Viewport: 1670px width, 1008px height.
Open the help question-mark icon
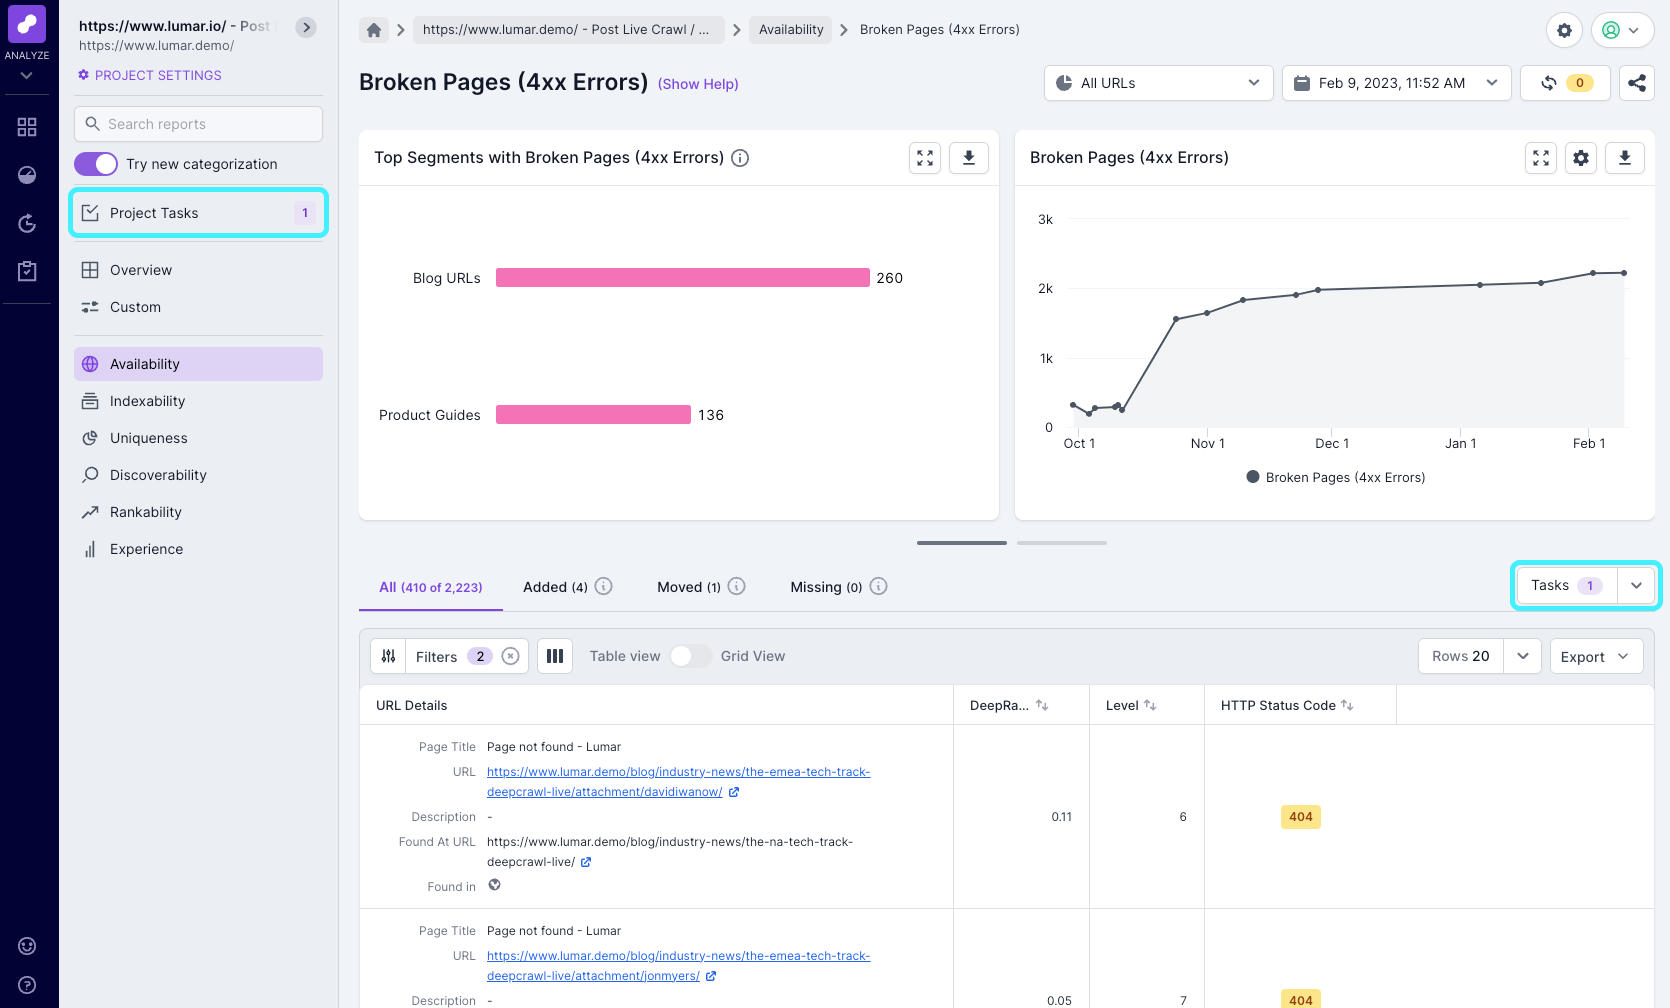(x=26, y=983)
